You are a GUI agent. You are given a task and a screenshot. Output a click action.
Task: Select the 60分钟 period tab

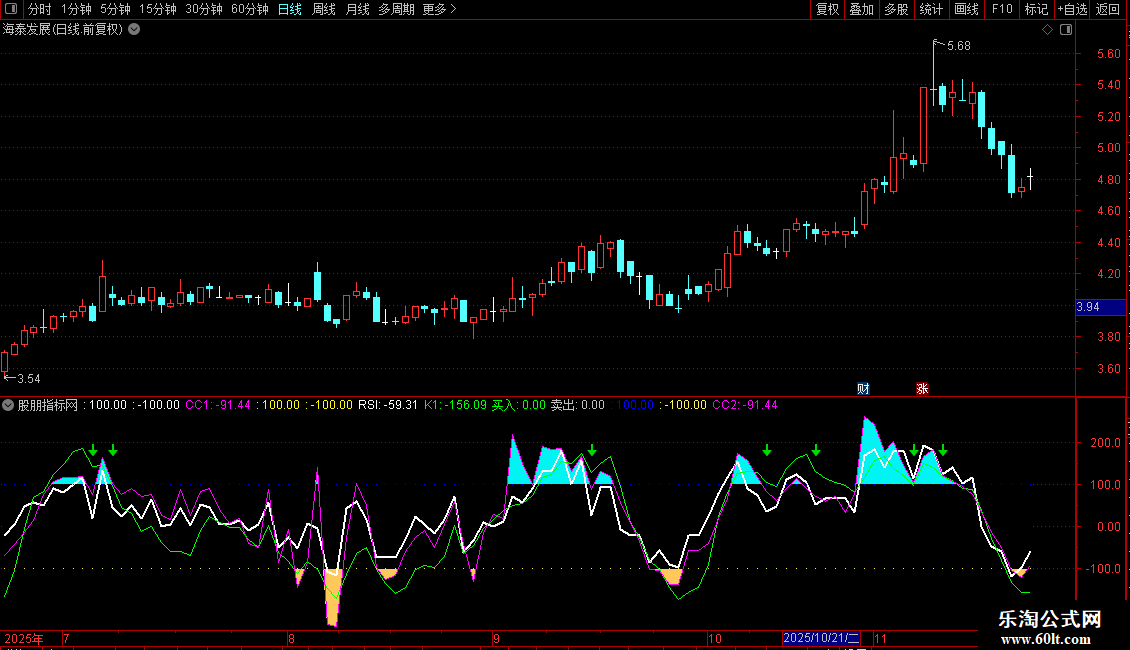click(x=249, y=9)
